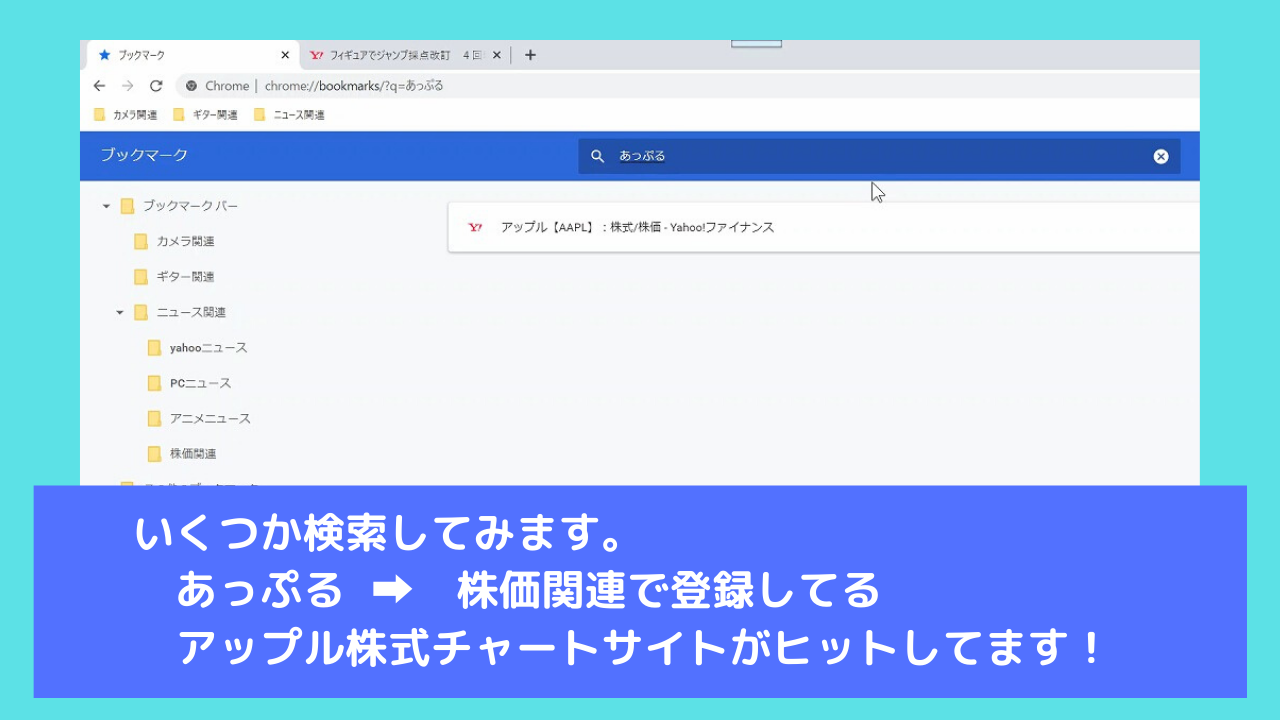This screenshot has height=720, width=1280.
Task: Open ニュース関連 folder in bookmarks bar
Action: (289, 115)
